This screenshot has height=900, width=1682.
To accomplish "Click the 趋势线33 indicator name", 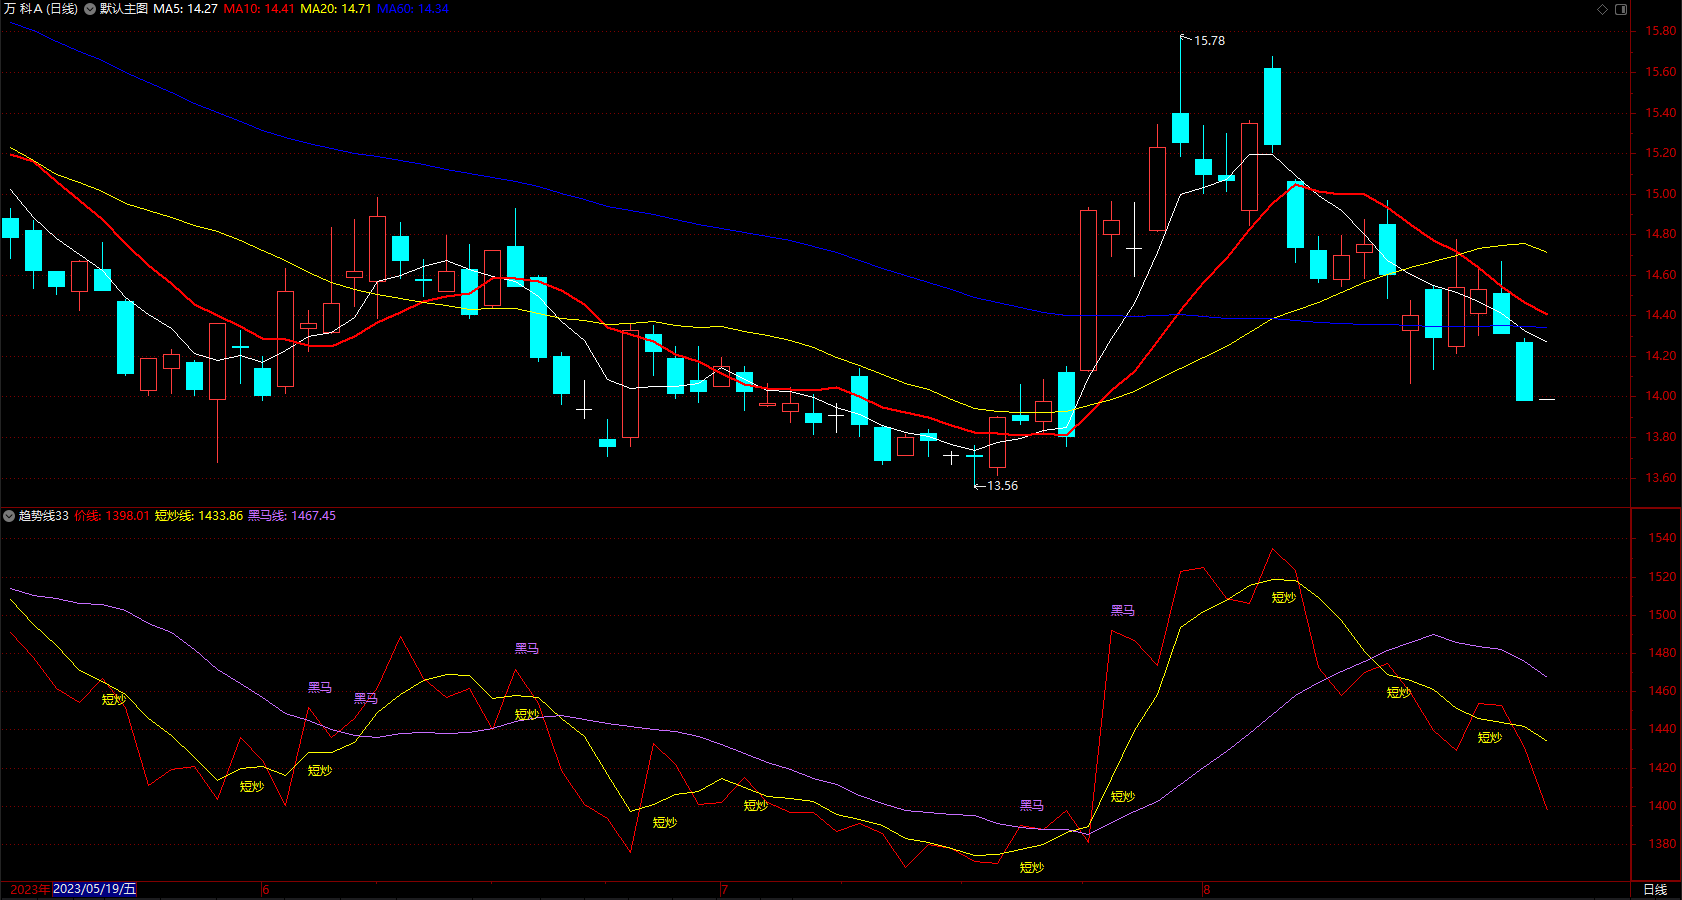I will pos(44,516).
